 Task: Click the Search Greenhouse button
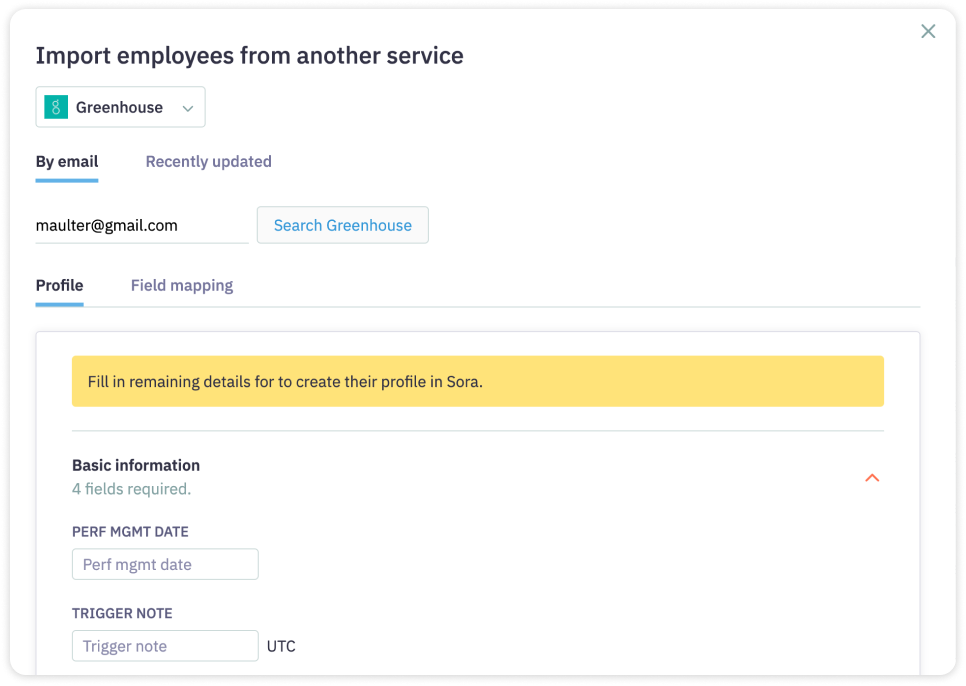point(343,225)
